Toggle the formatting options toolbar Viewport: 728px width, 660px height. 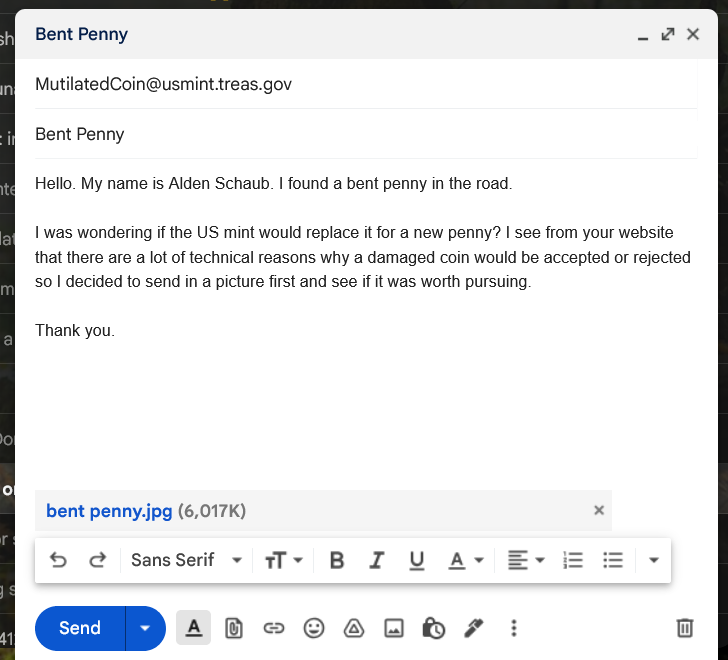[194, 628]
